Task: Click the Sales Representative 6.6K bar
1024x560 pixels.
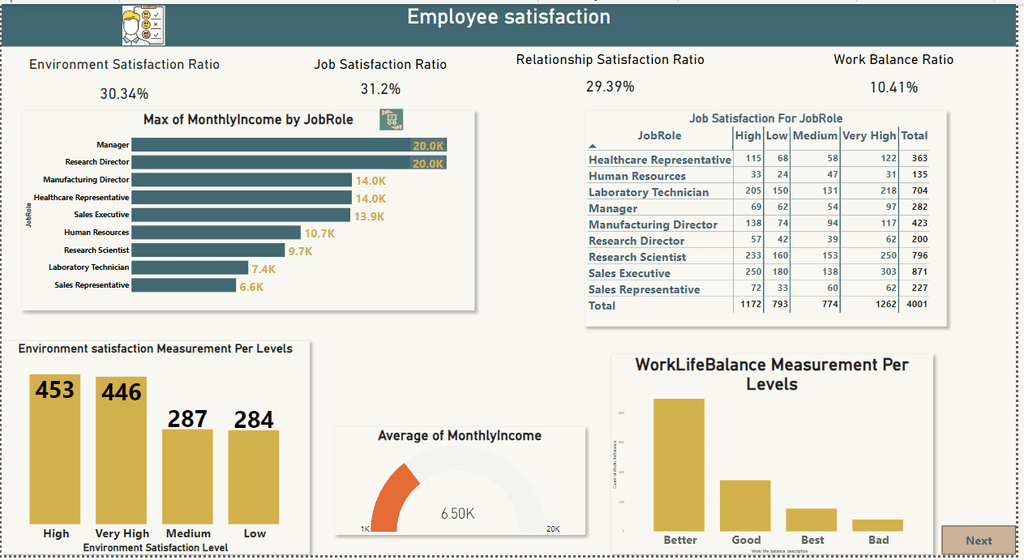Action: click(184, 285)
